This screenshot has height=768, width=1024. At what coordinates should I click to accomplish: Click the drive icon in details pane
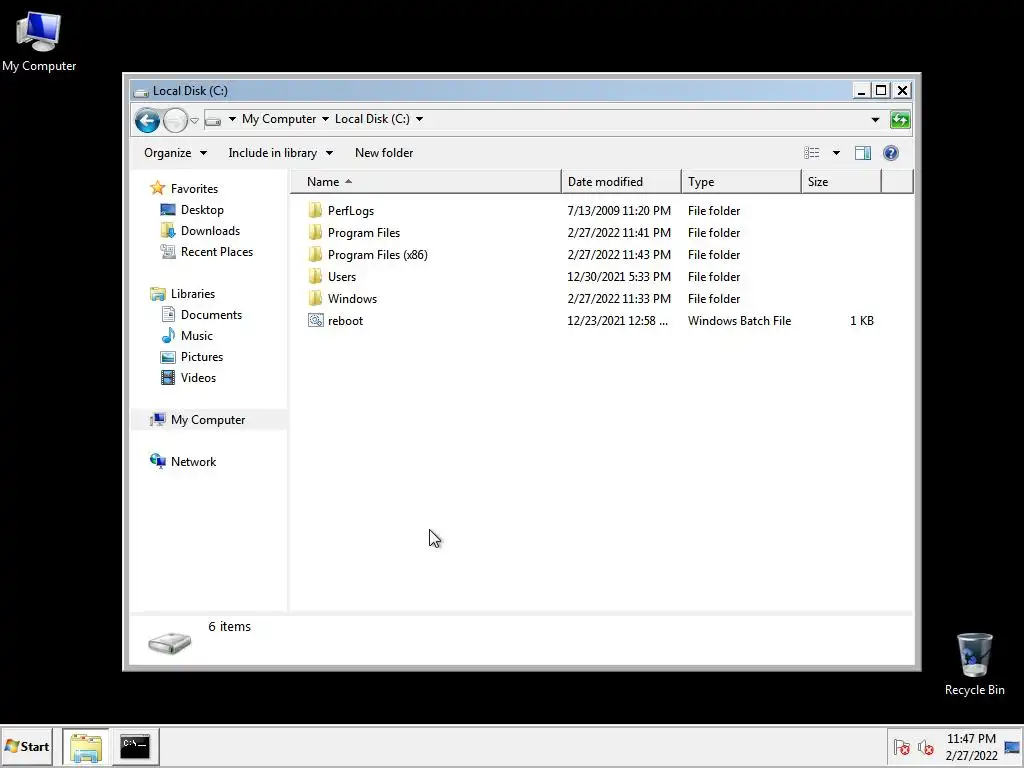(170, 643)
